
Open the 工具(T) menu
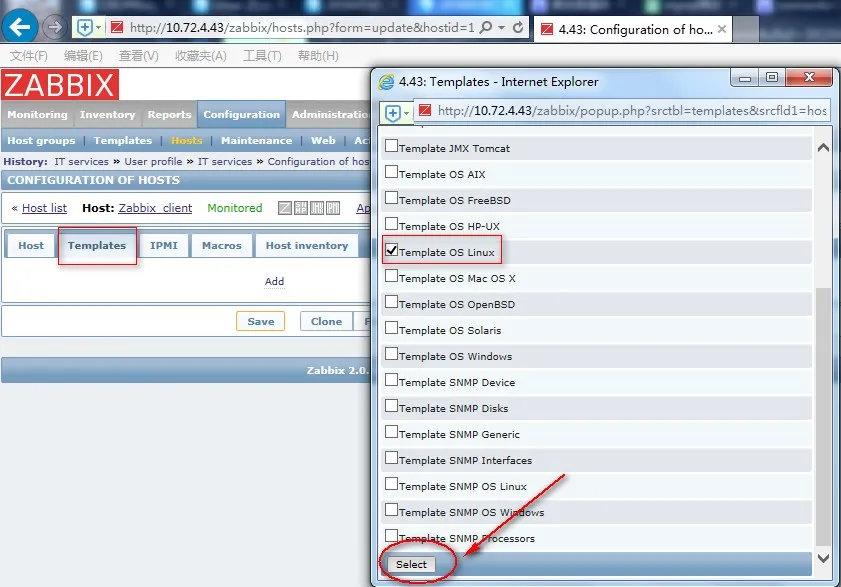[262, 56]
